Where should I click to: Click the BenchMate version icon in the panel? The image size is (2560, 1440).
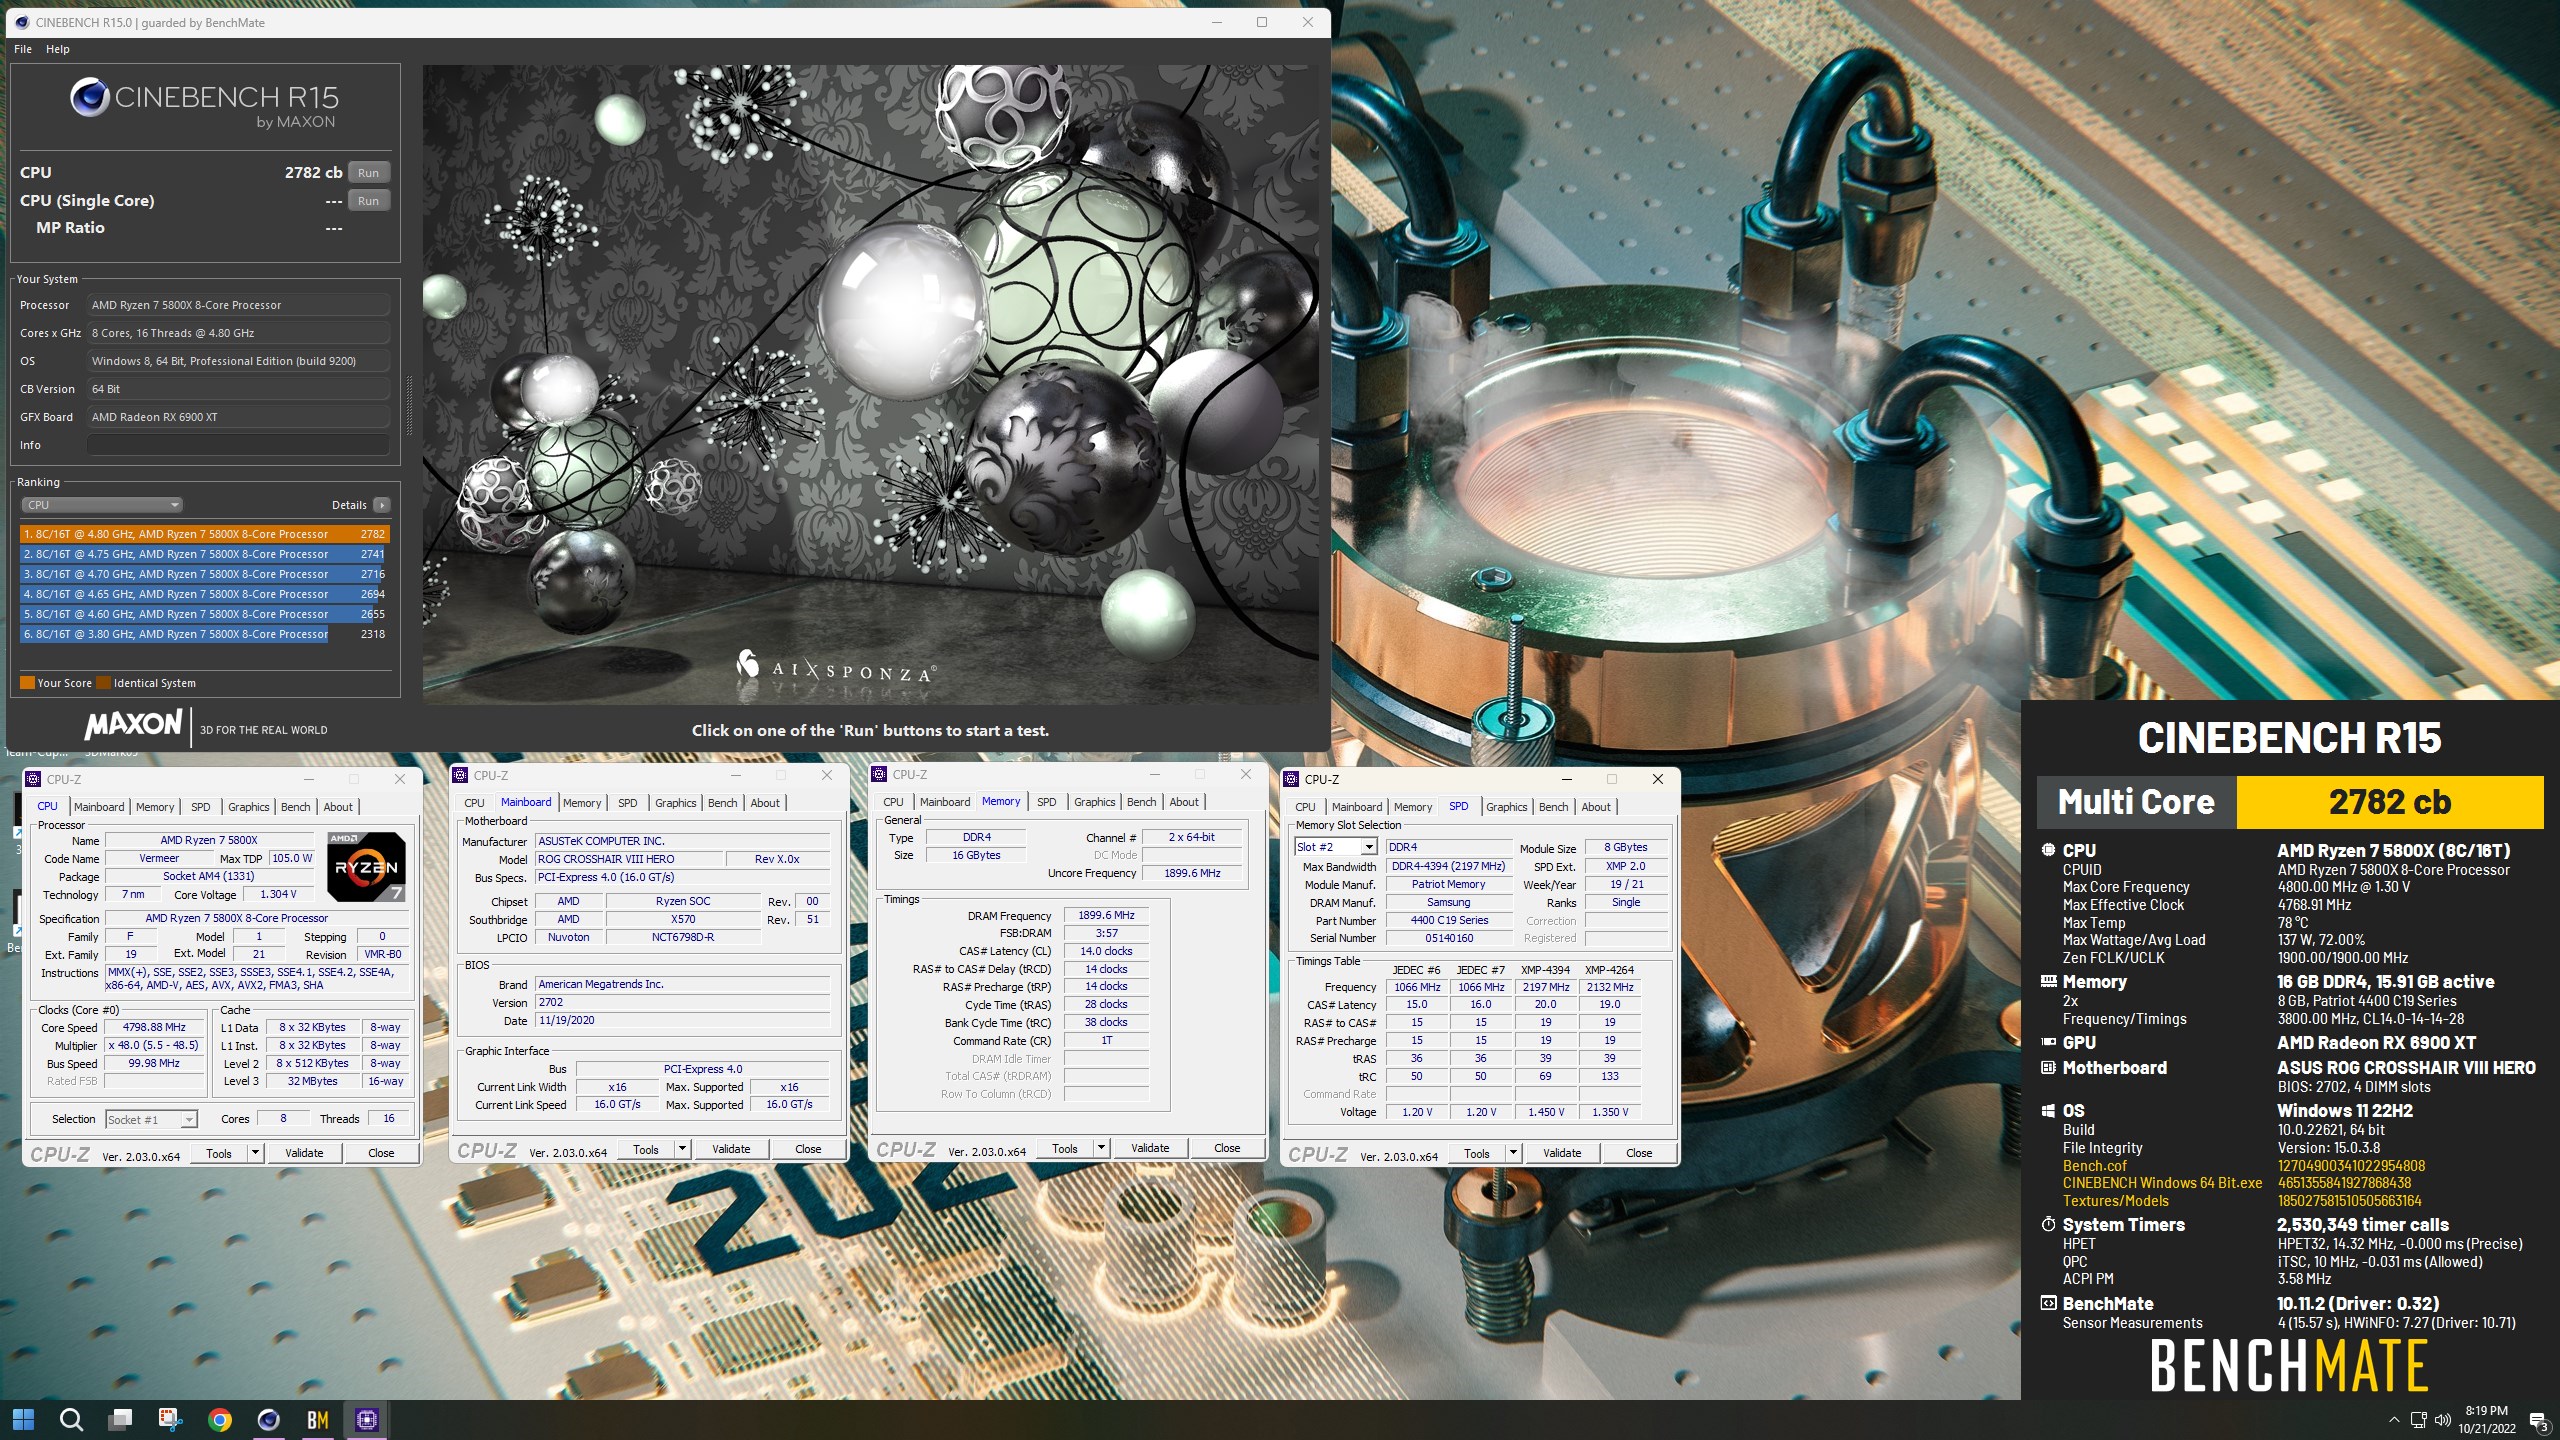pos(2049,1303)
